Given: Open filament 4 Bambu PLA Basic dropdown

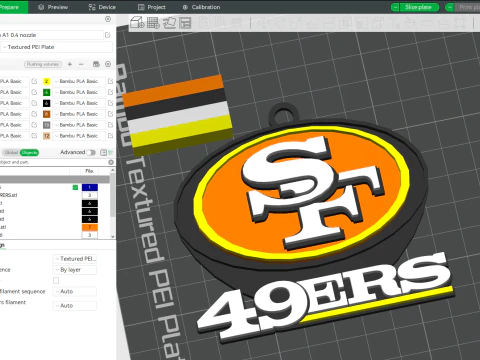Looking at the screenshot, I should click(x=79, y=92).
